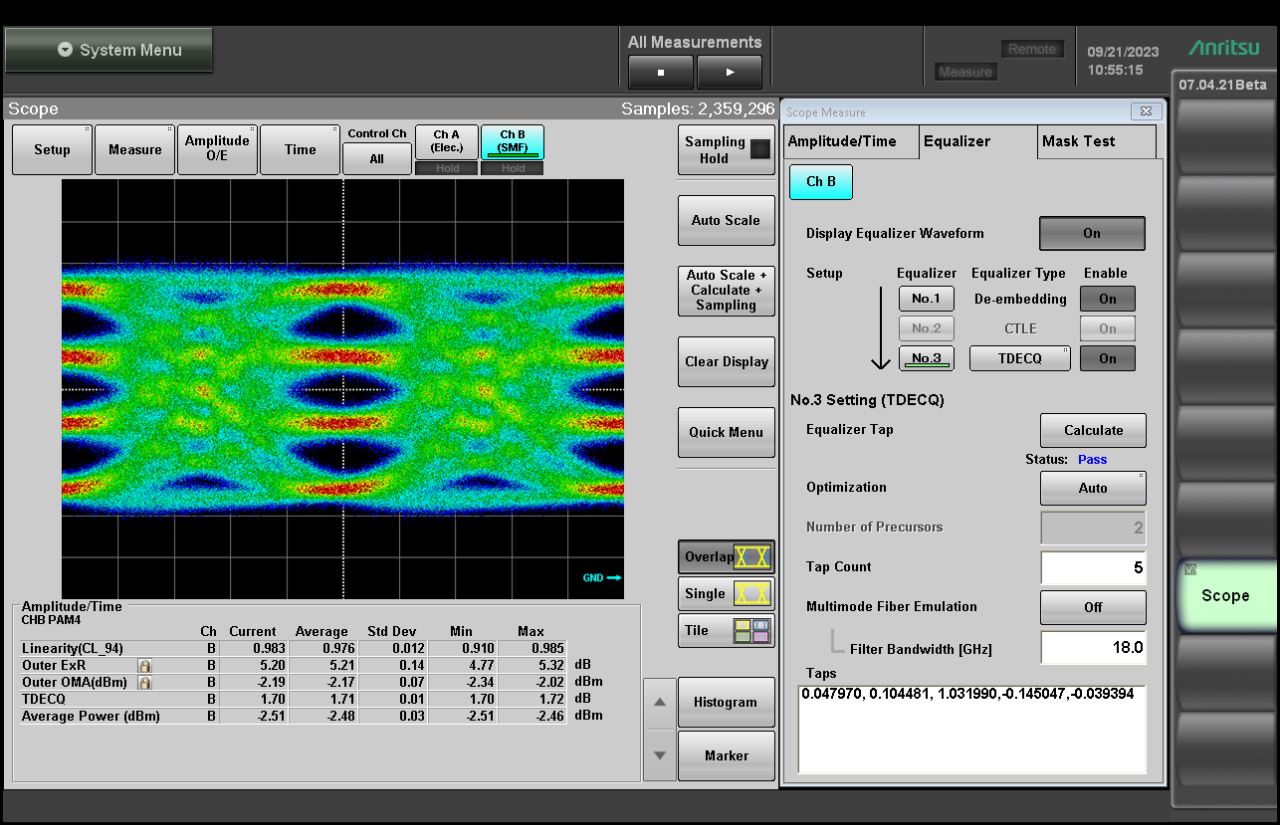Start all measurements with the play button
The width and height of the screenshot is (1280, 825).
pos(729,72)
